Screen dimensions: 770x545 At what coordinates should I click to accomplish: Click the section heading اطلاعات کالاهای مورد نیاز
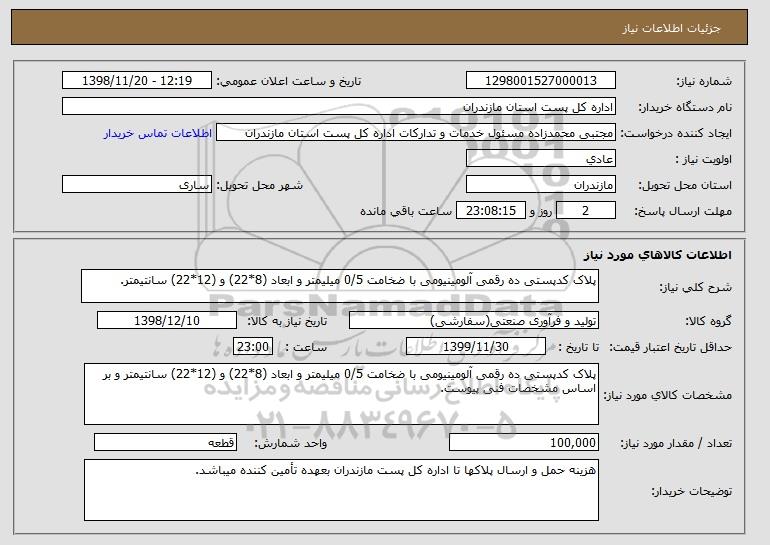point(658,255)
